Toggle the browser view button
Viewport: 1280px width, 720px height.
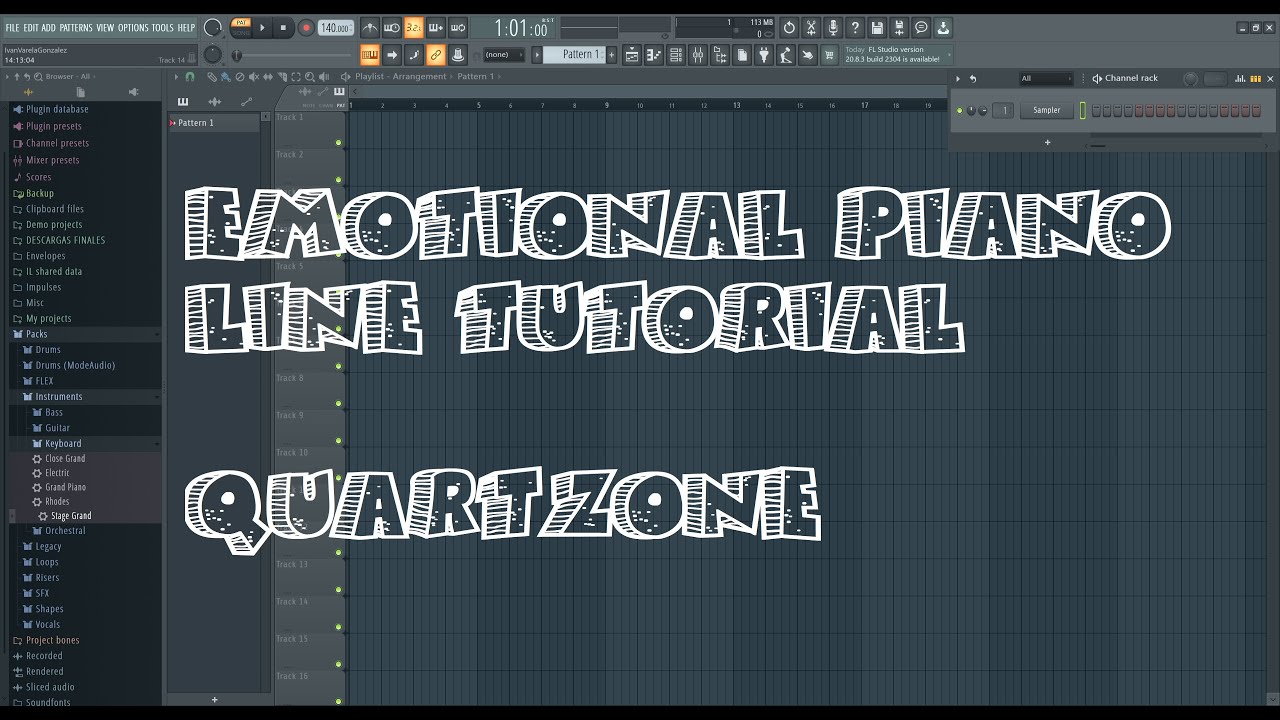point(719,55)
